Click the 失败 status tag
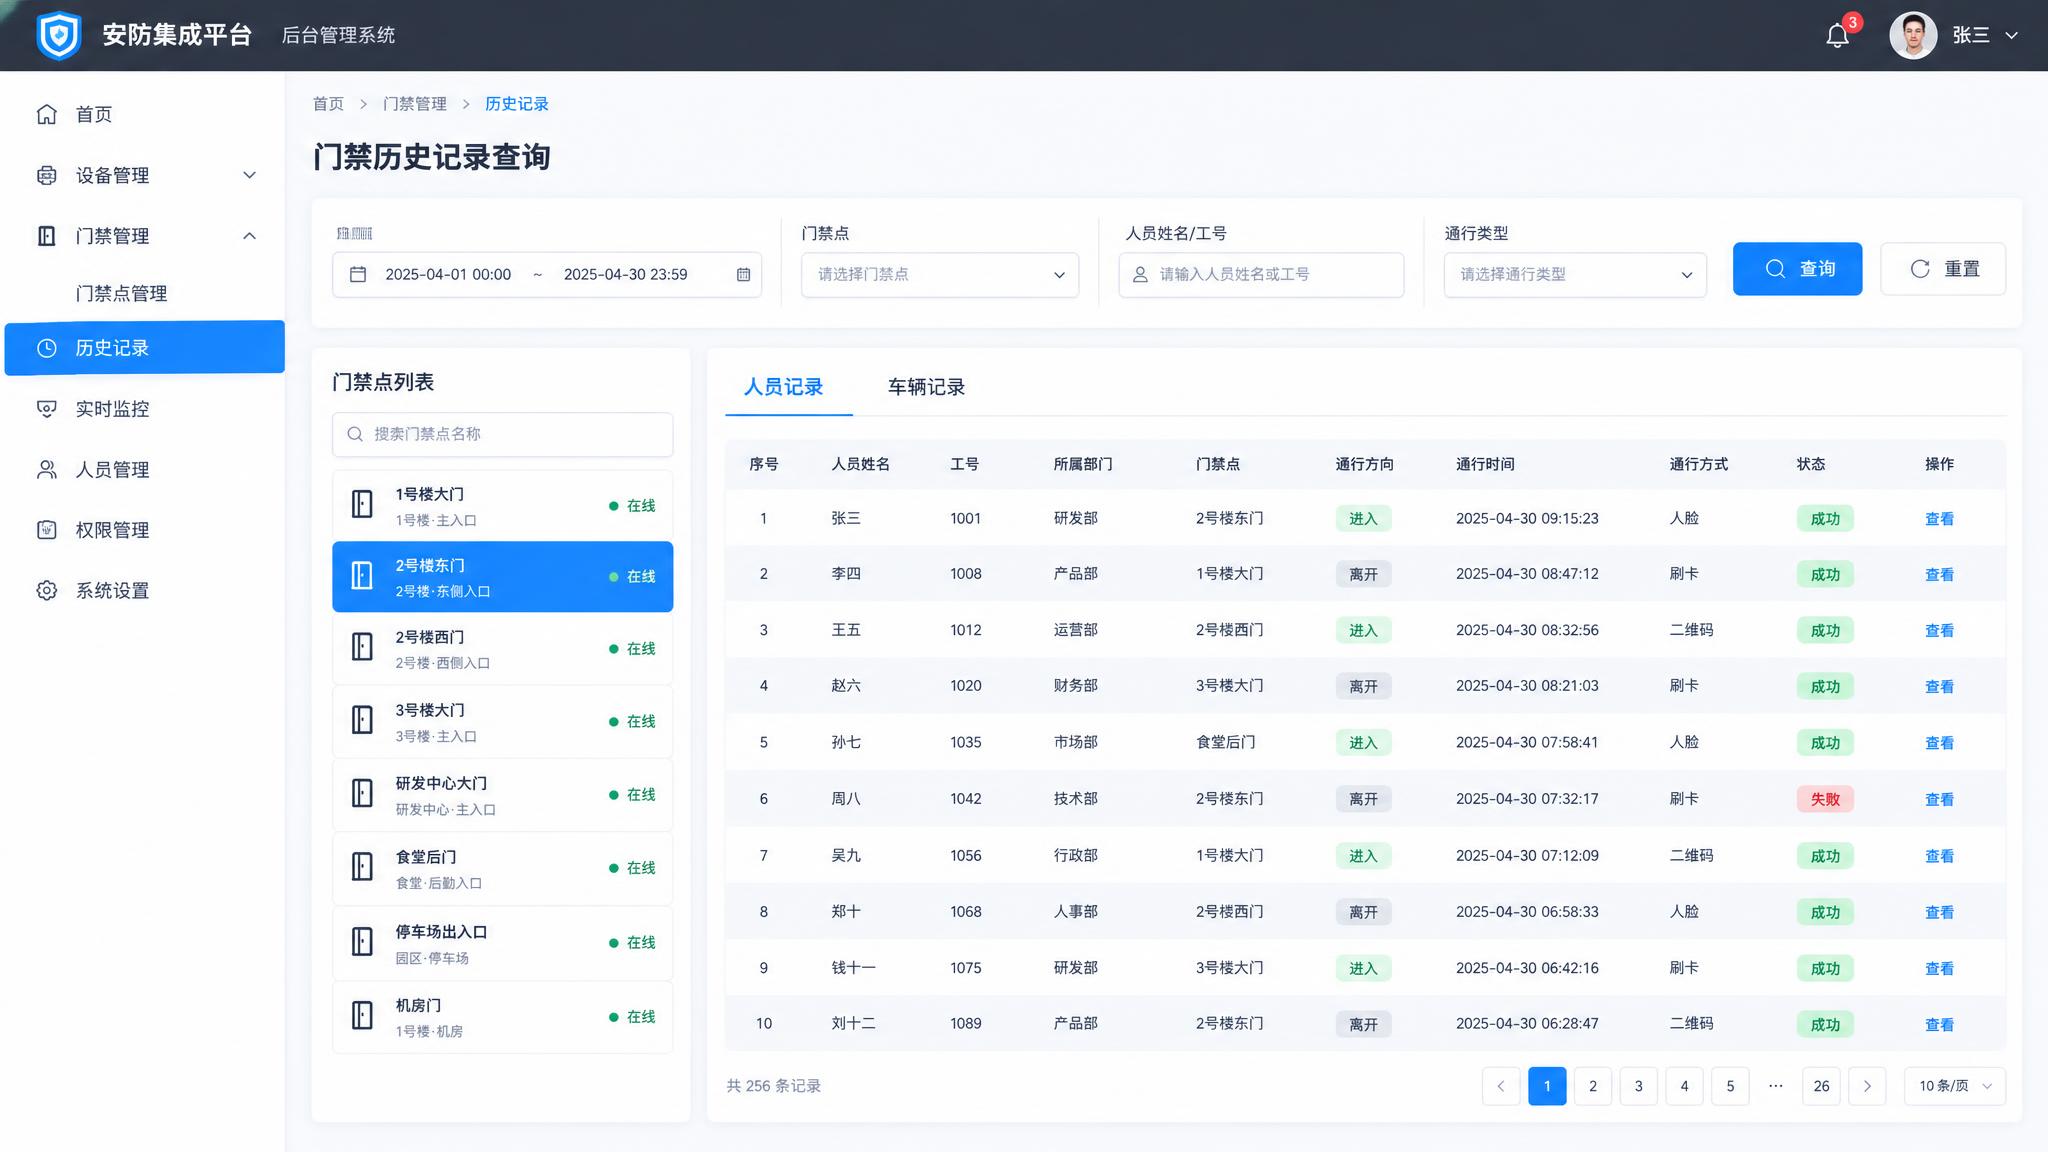 (x=1825, y=799)
